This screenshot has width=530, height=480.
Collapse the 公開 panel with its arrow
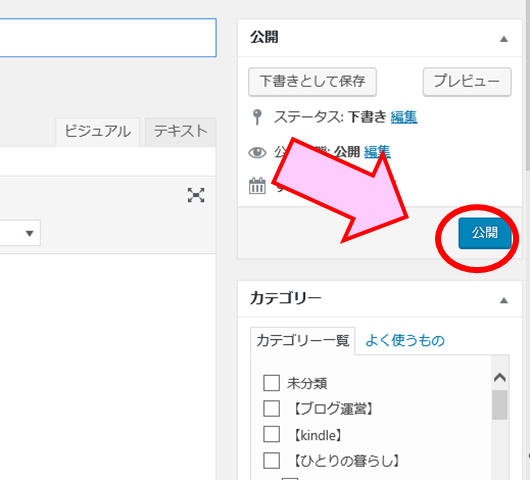[504, 39]
